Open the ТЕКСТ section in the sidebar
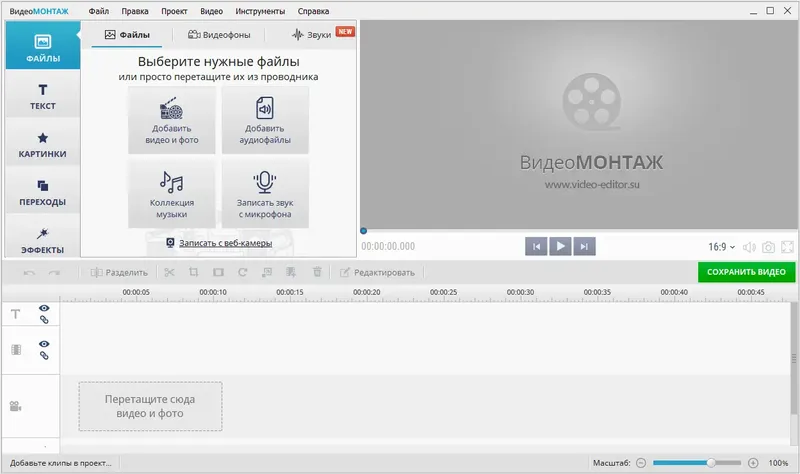The height and width of the screenshot is (474, 800). pyautogui.click(x=43, y=96)
